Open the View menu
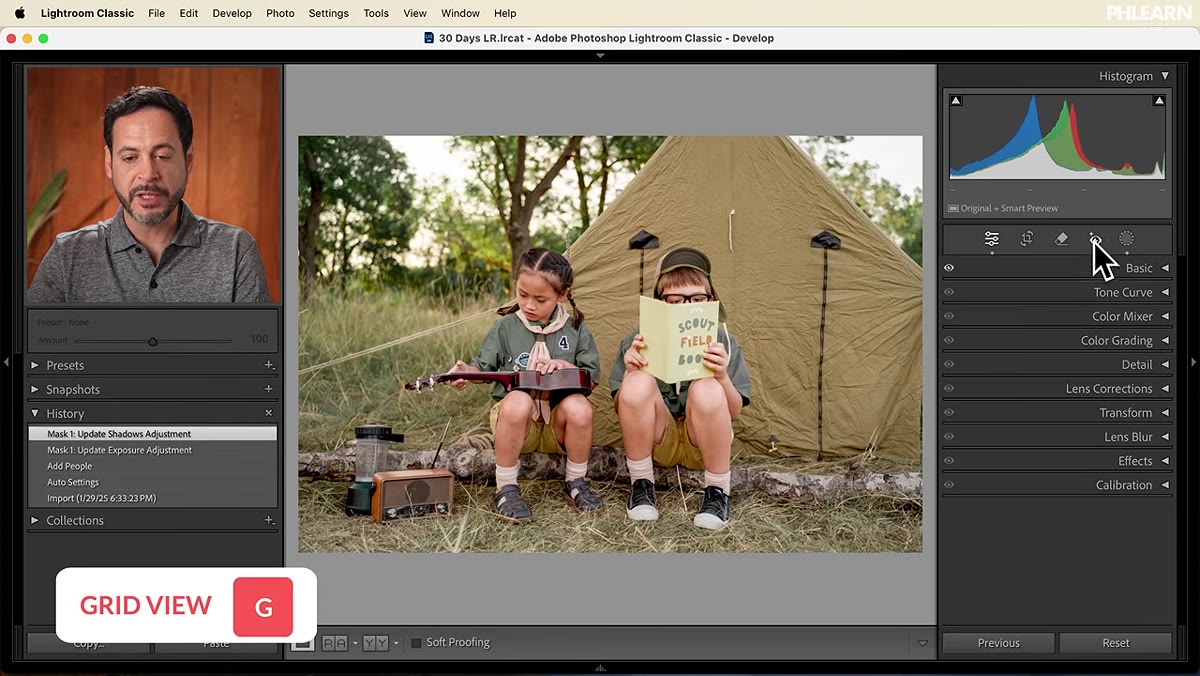1200x676 pixels. [x=415, y=13]
